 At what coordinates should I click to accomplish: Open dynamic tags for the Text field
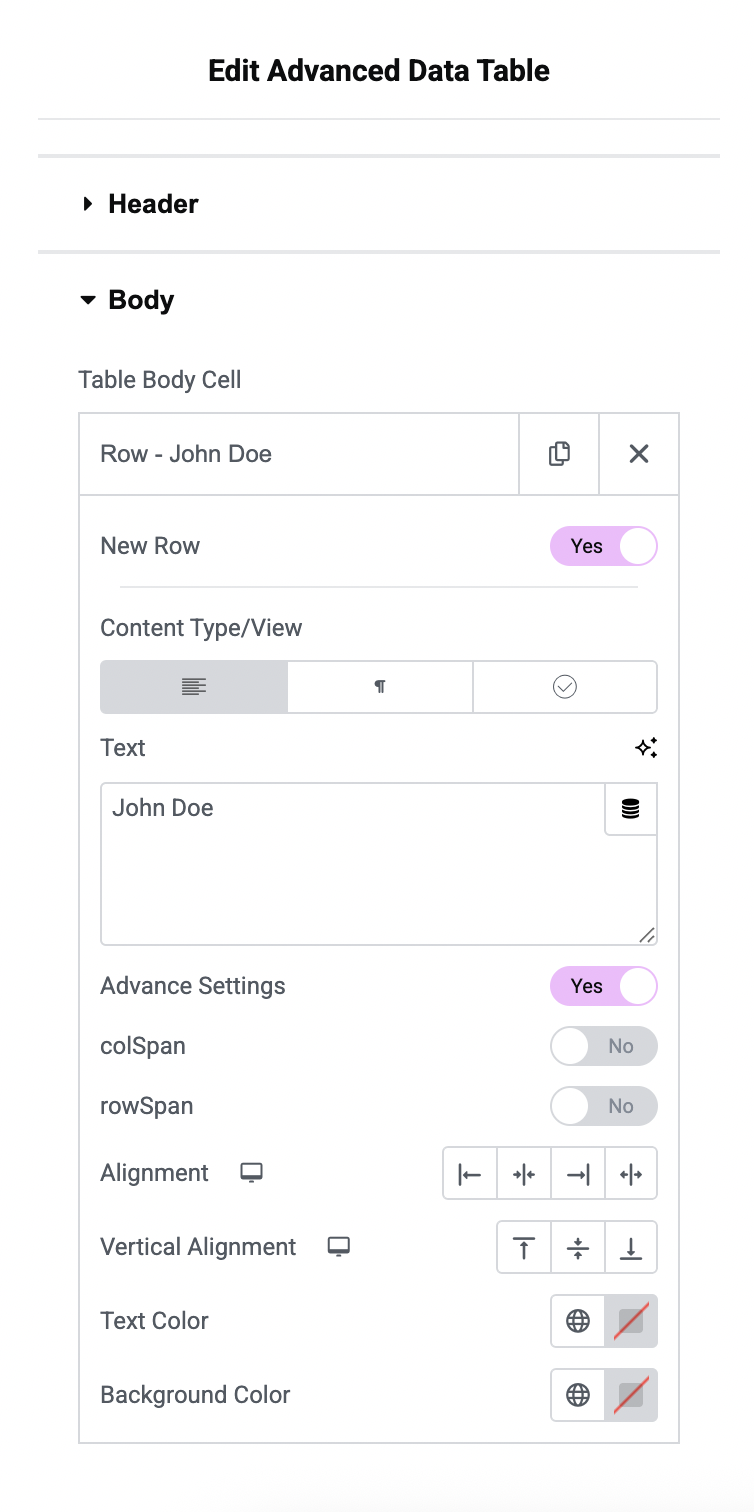[631, 809]
